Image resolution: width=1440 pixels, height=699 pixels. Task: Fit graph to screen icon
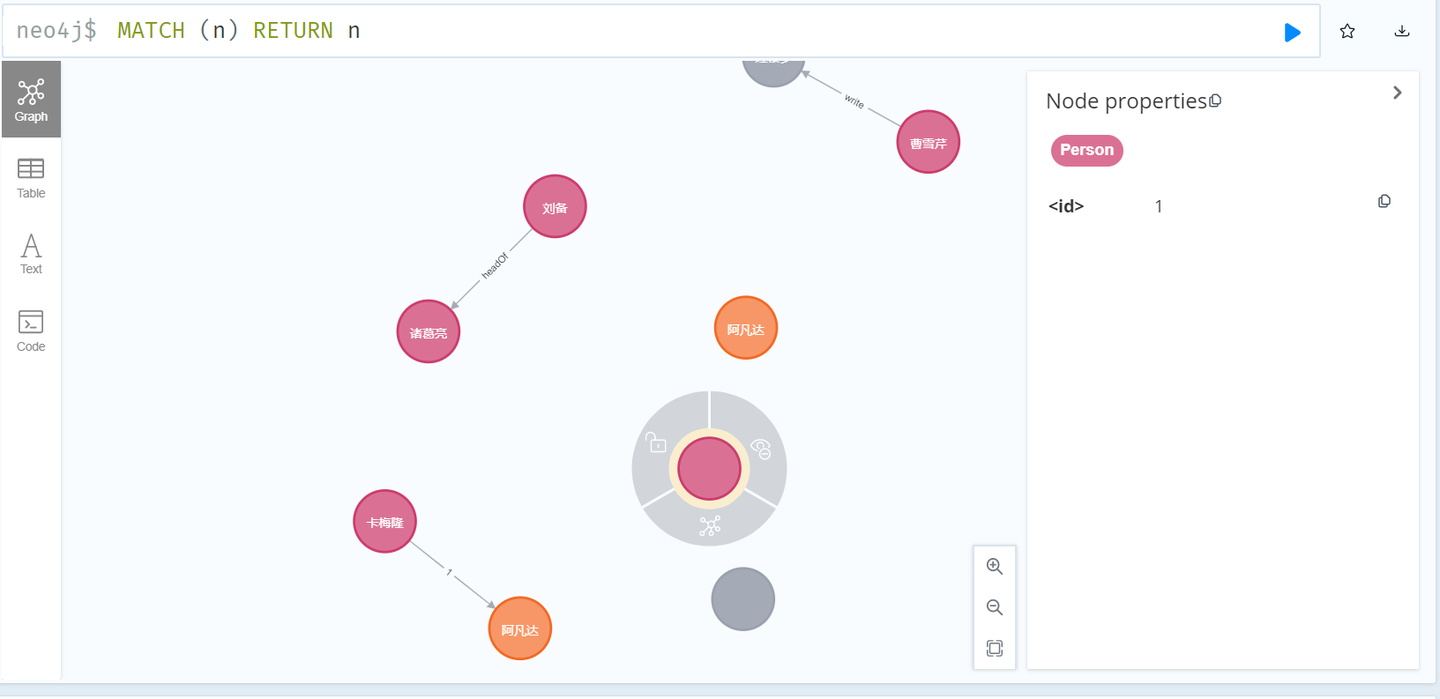tap(994, 648)
